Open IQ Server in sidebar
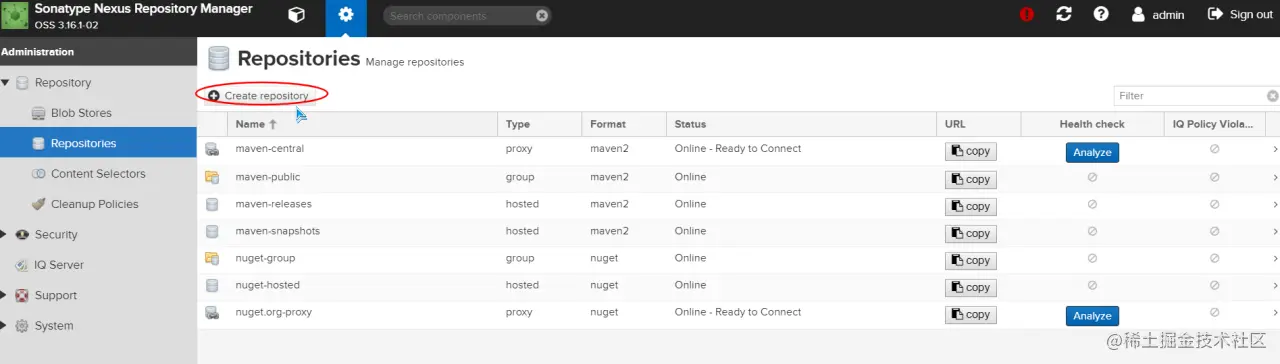This screenshot has height=364, width=1280. pyautogui.click(x=98, y=265)
